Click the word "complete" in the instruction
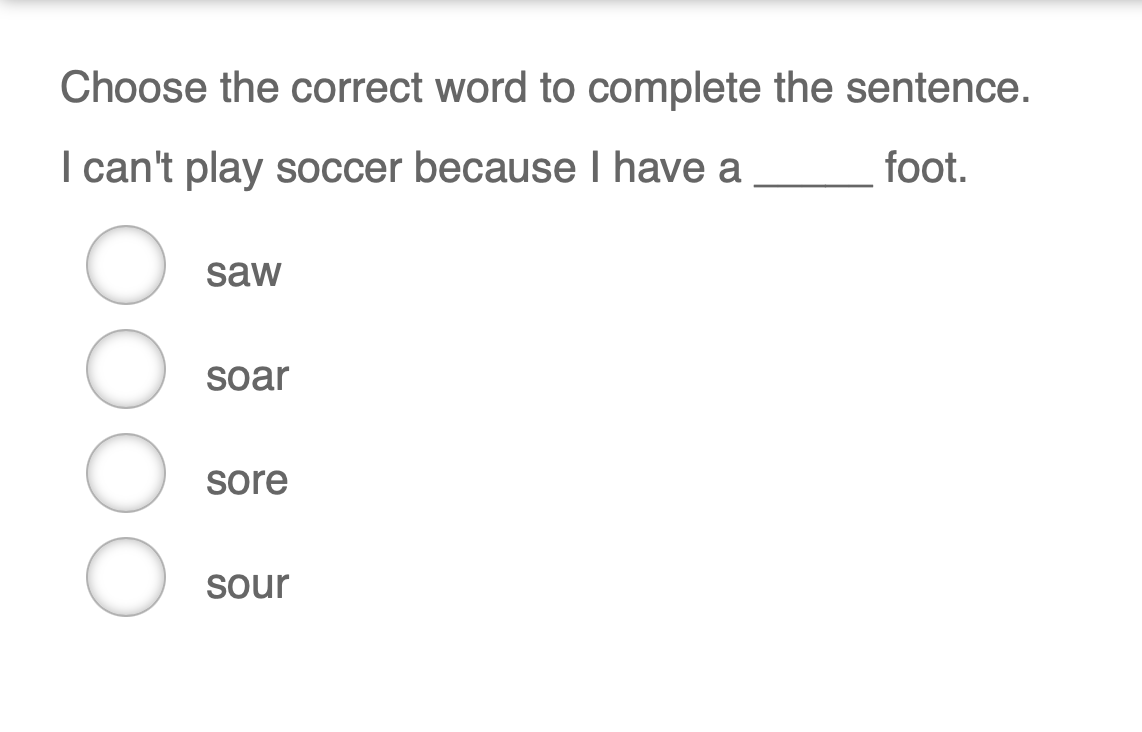This screenshot has width=1142, height=732. pos(674,88)
